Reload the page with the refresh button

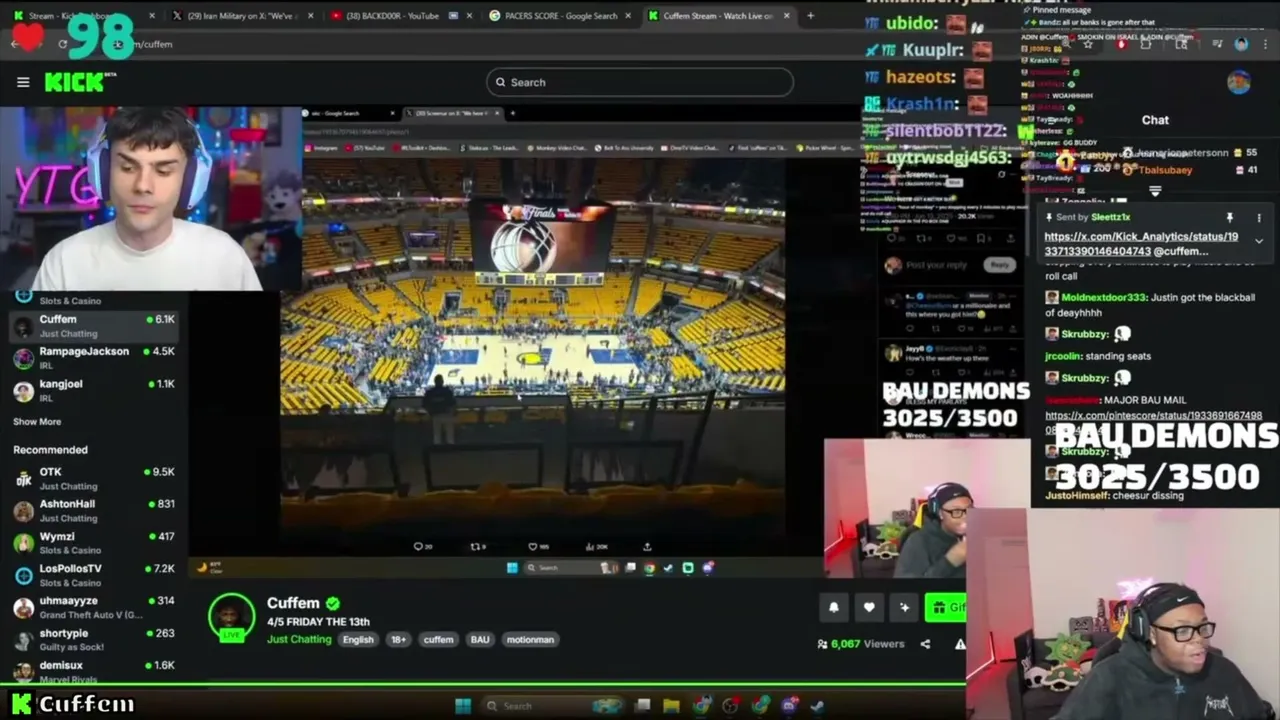pos(62,44)
